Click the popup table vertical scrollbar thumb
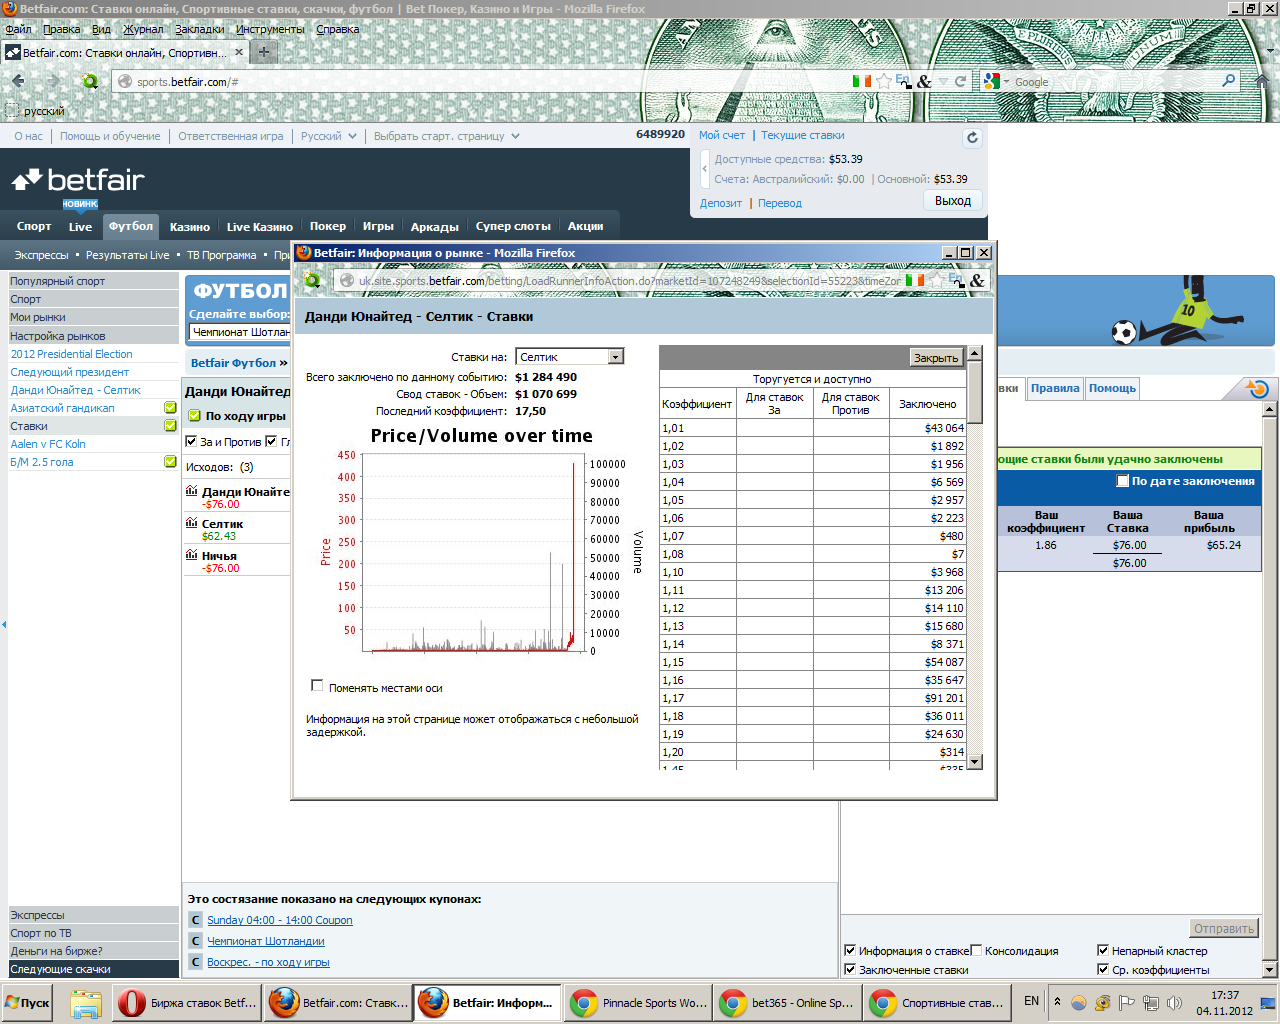 (975, 392)
